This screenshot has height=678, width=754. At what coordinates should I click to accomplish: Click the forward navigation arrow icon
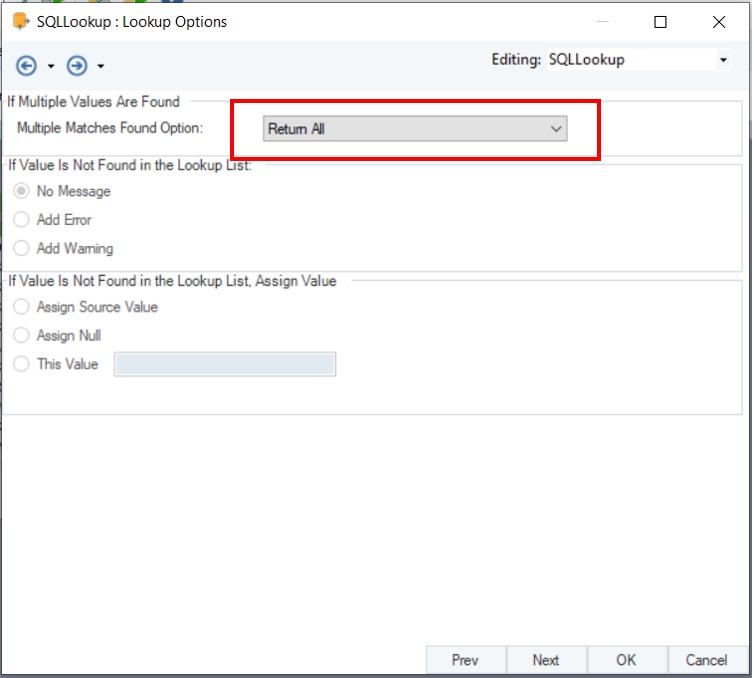point(77,66)
